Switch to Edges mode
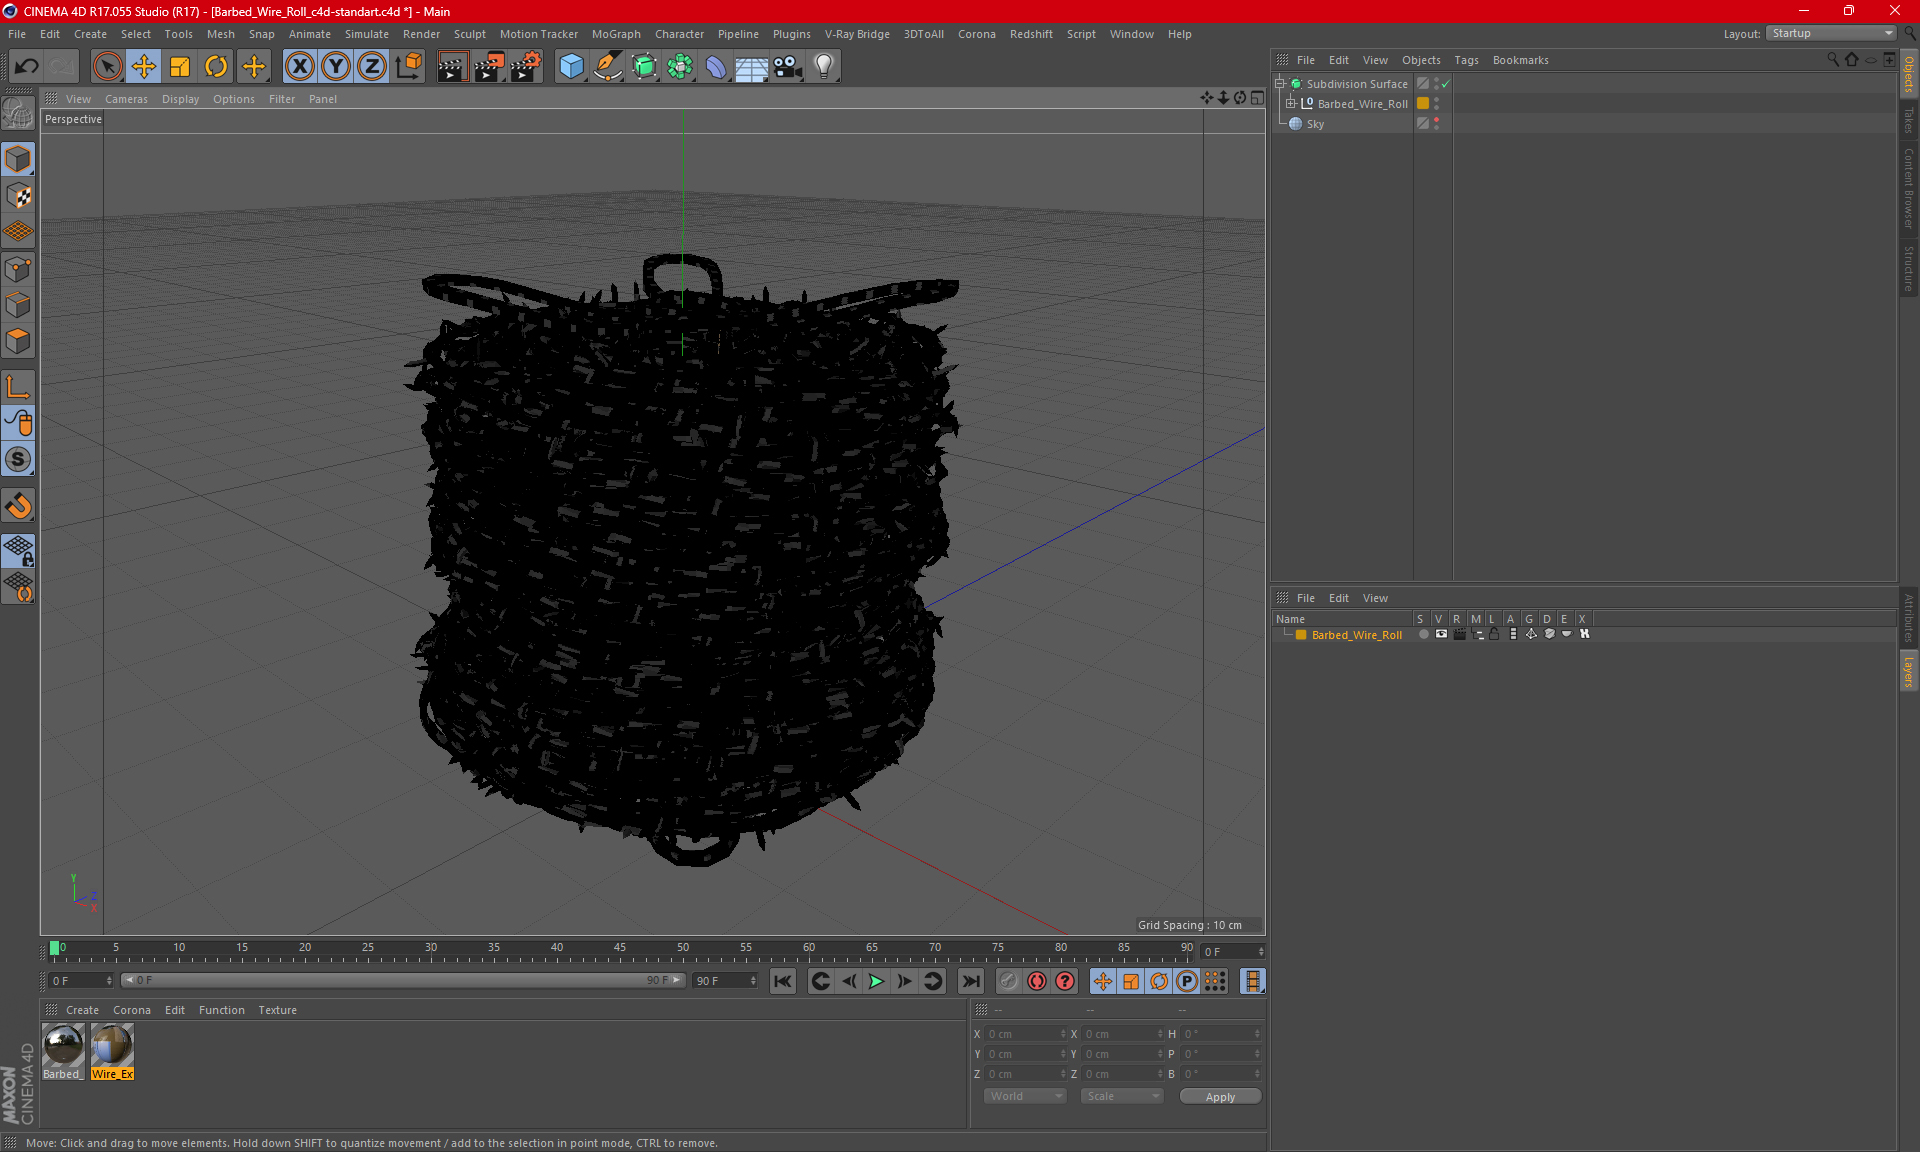Image resolution: width=1920 pixels, height=1152 pixels. pyautogui.click(x=18, y=305)
